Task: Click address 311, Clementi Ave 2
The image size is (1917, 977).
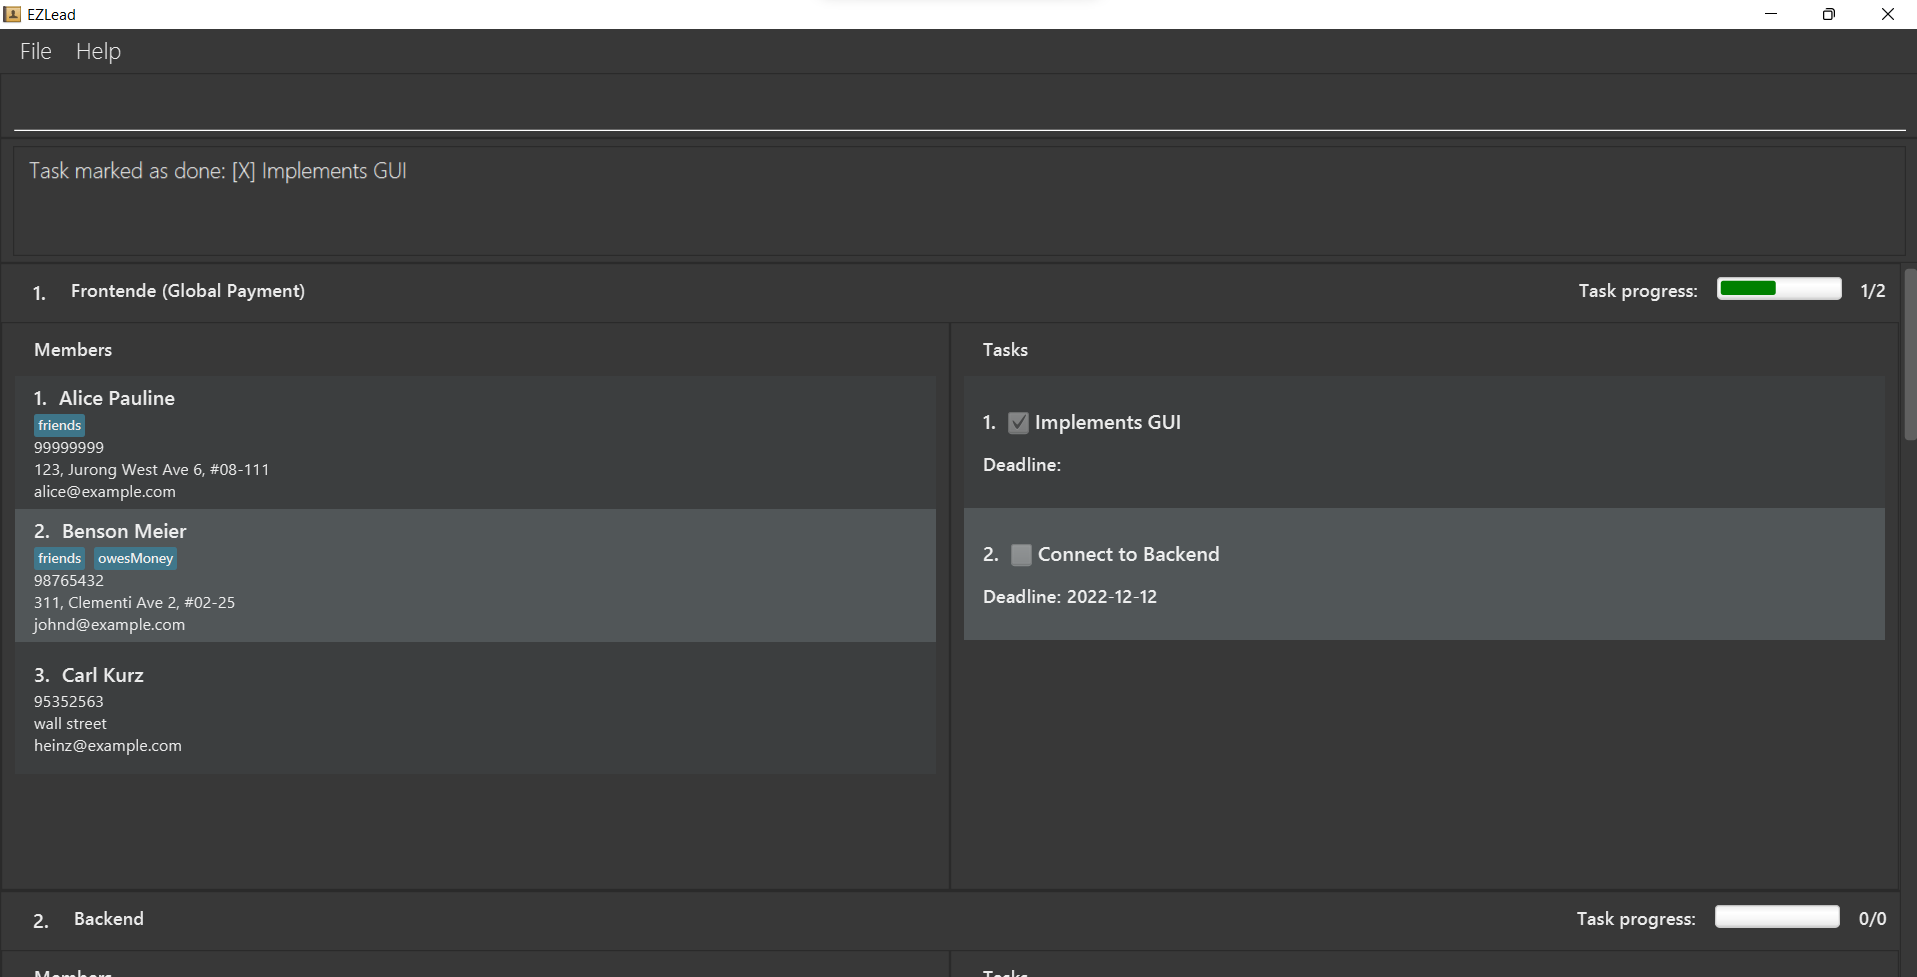Action: (134, 603)
